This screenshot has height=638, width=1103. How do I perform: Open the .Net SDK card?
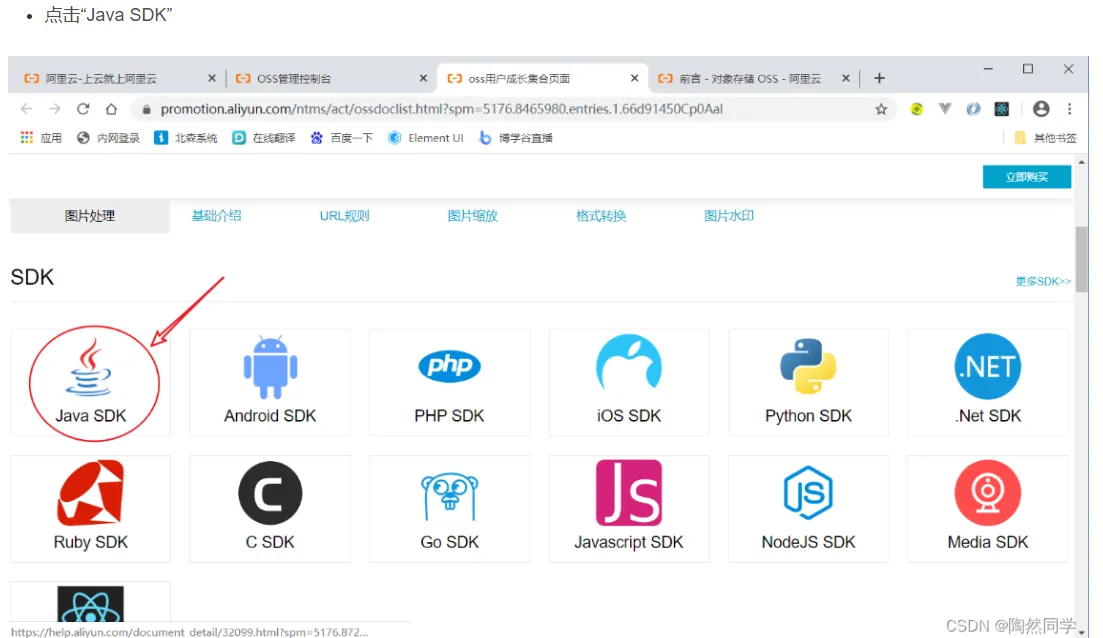(988, 382)
